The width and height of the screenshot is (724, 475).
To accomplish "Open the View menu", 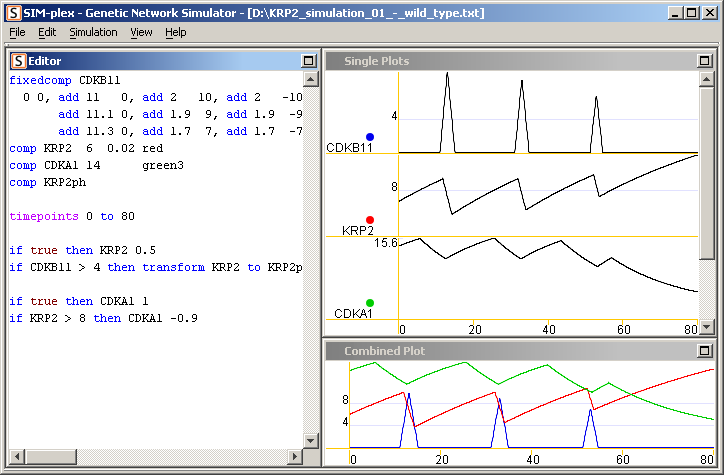I will tap(141, 32).
